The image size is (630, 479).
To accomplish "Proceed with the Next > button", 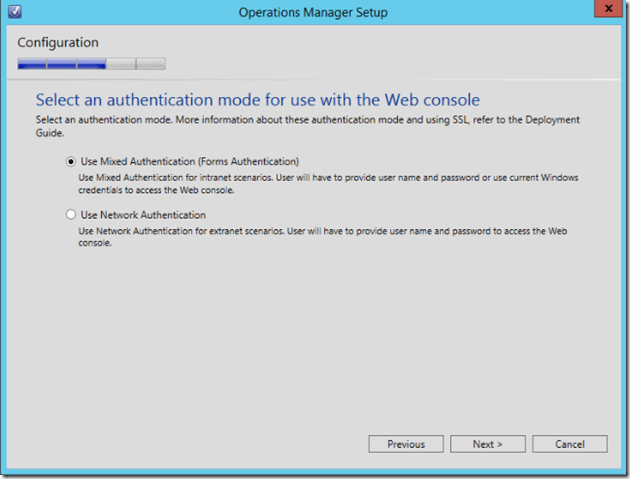I will [x=487, y=444].
